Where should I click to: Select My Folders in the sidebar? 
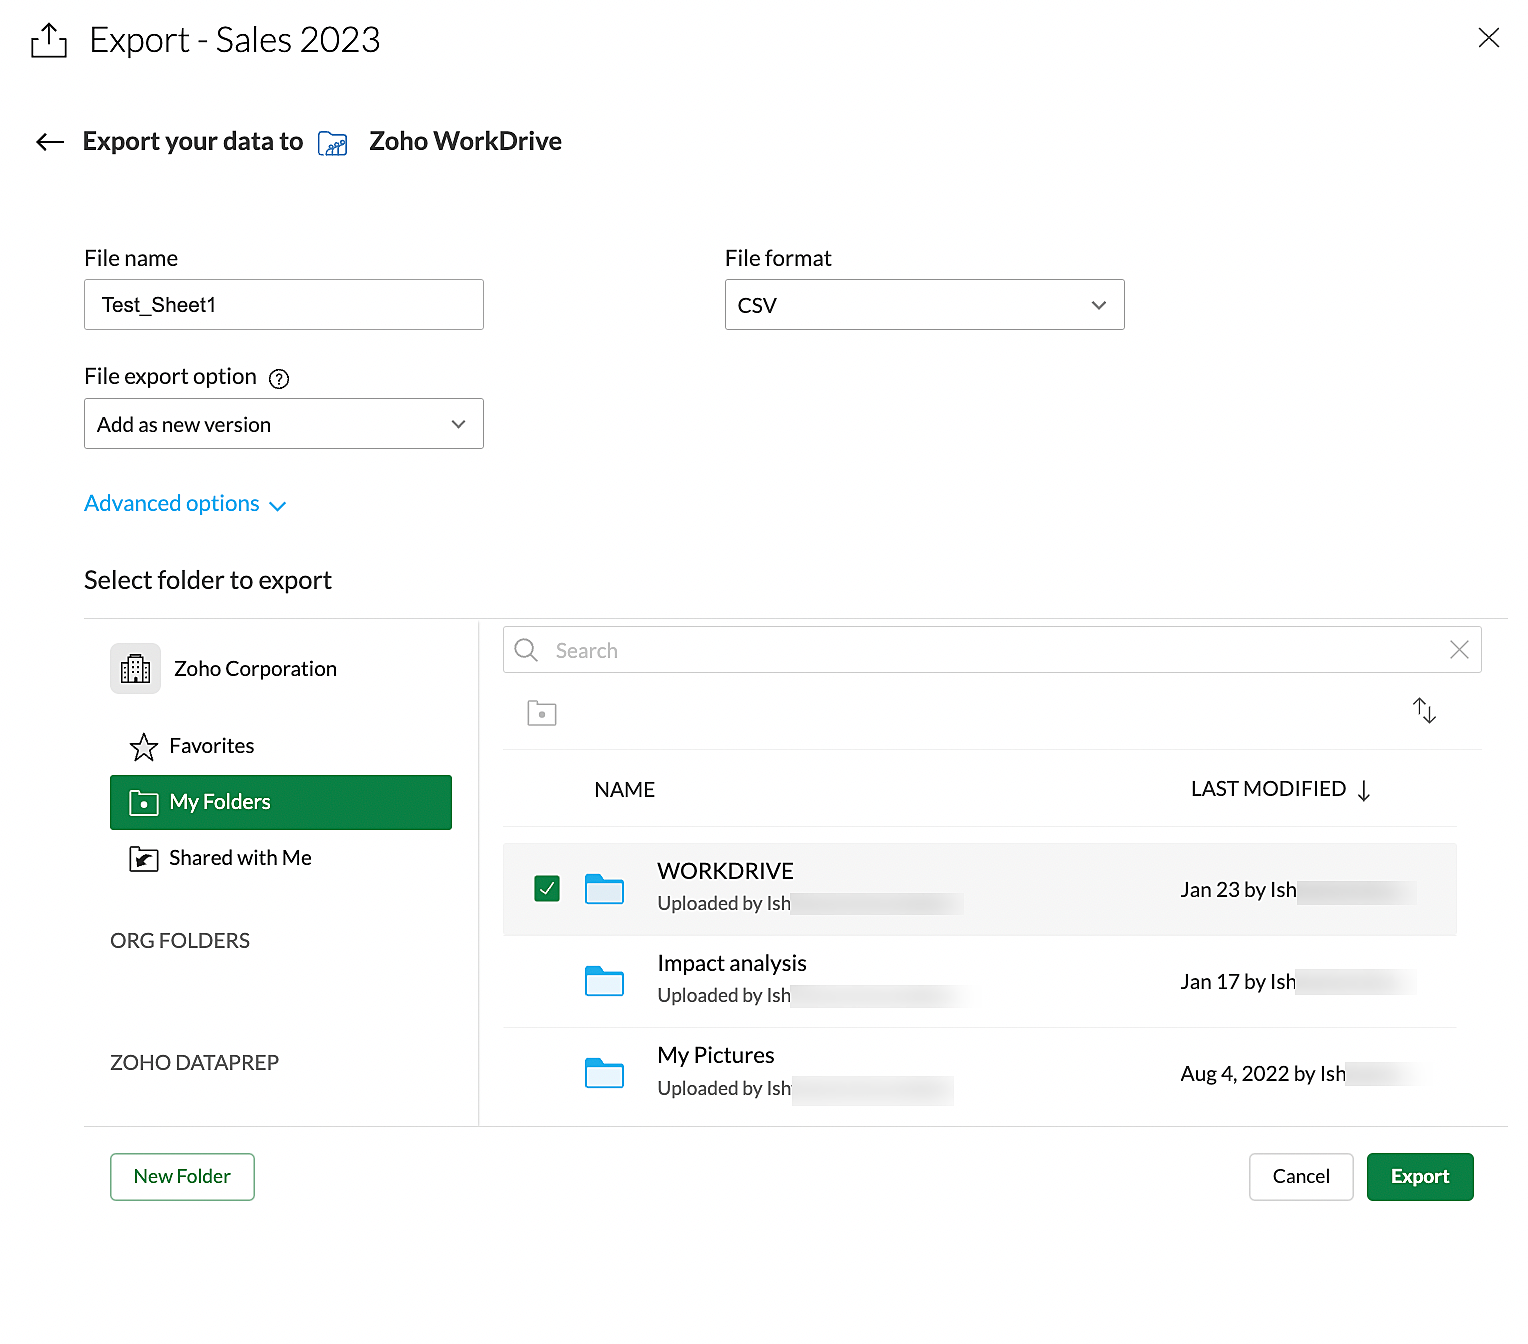pos(280,802)
